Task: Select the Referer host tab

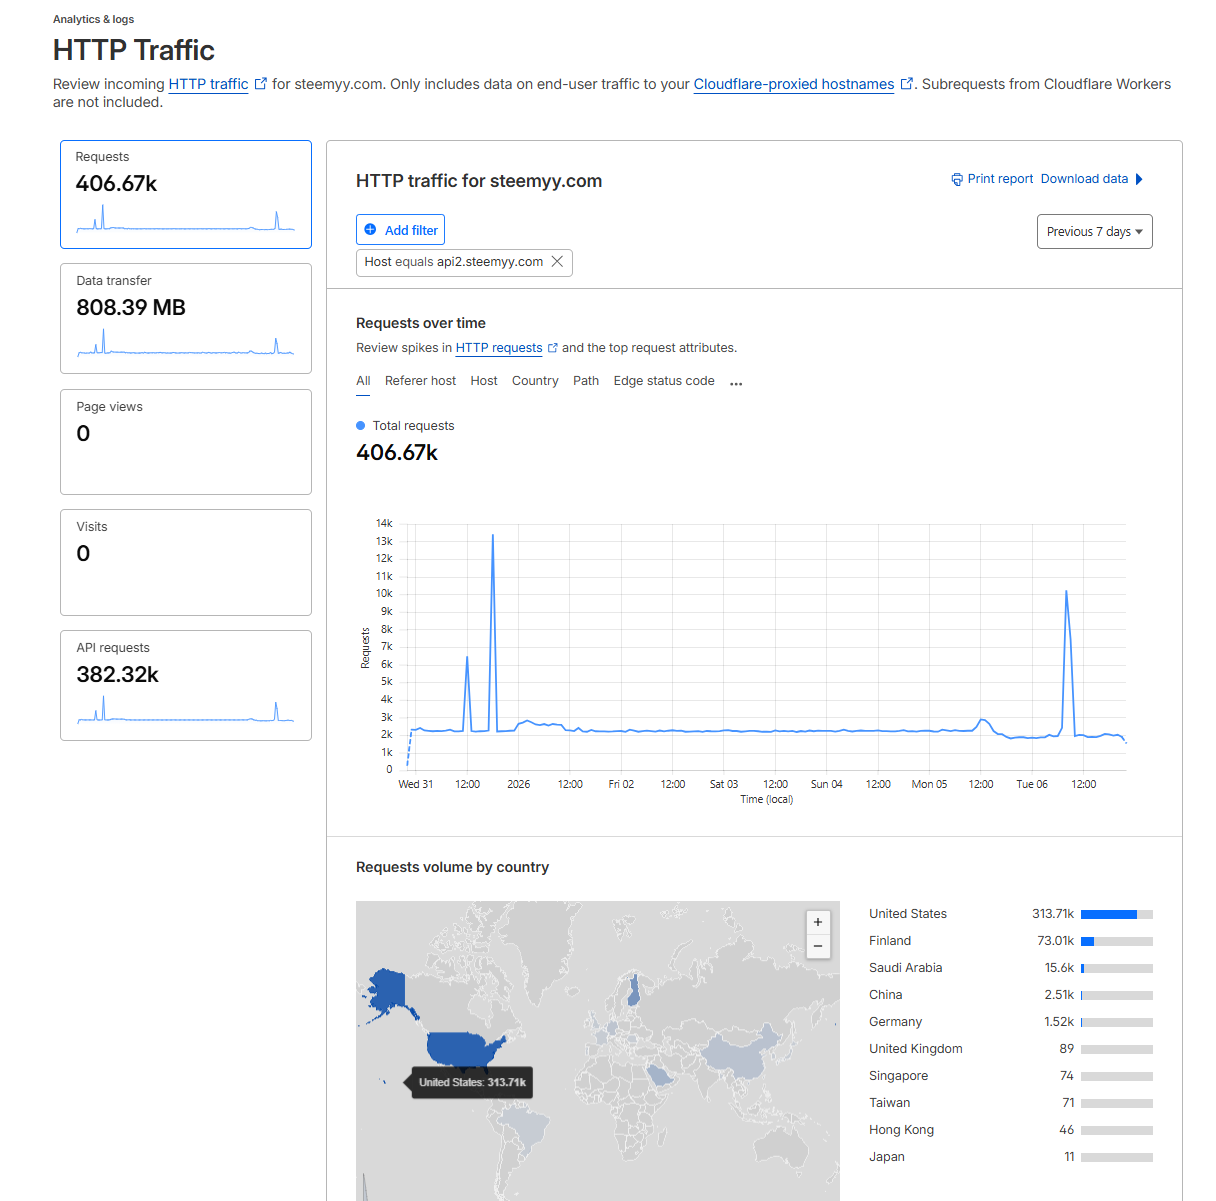Action: pos(420,381)
